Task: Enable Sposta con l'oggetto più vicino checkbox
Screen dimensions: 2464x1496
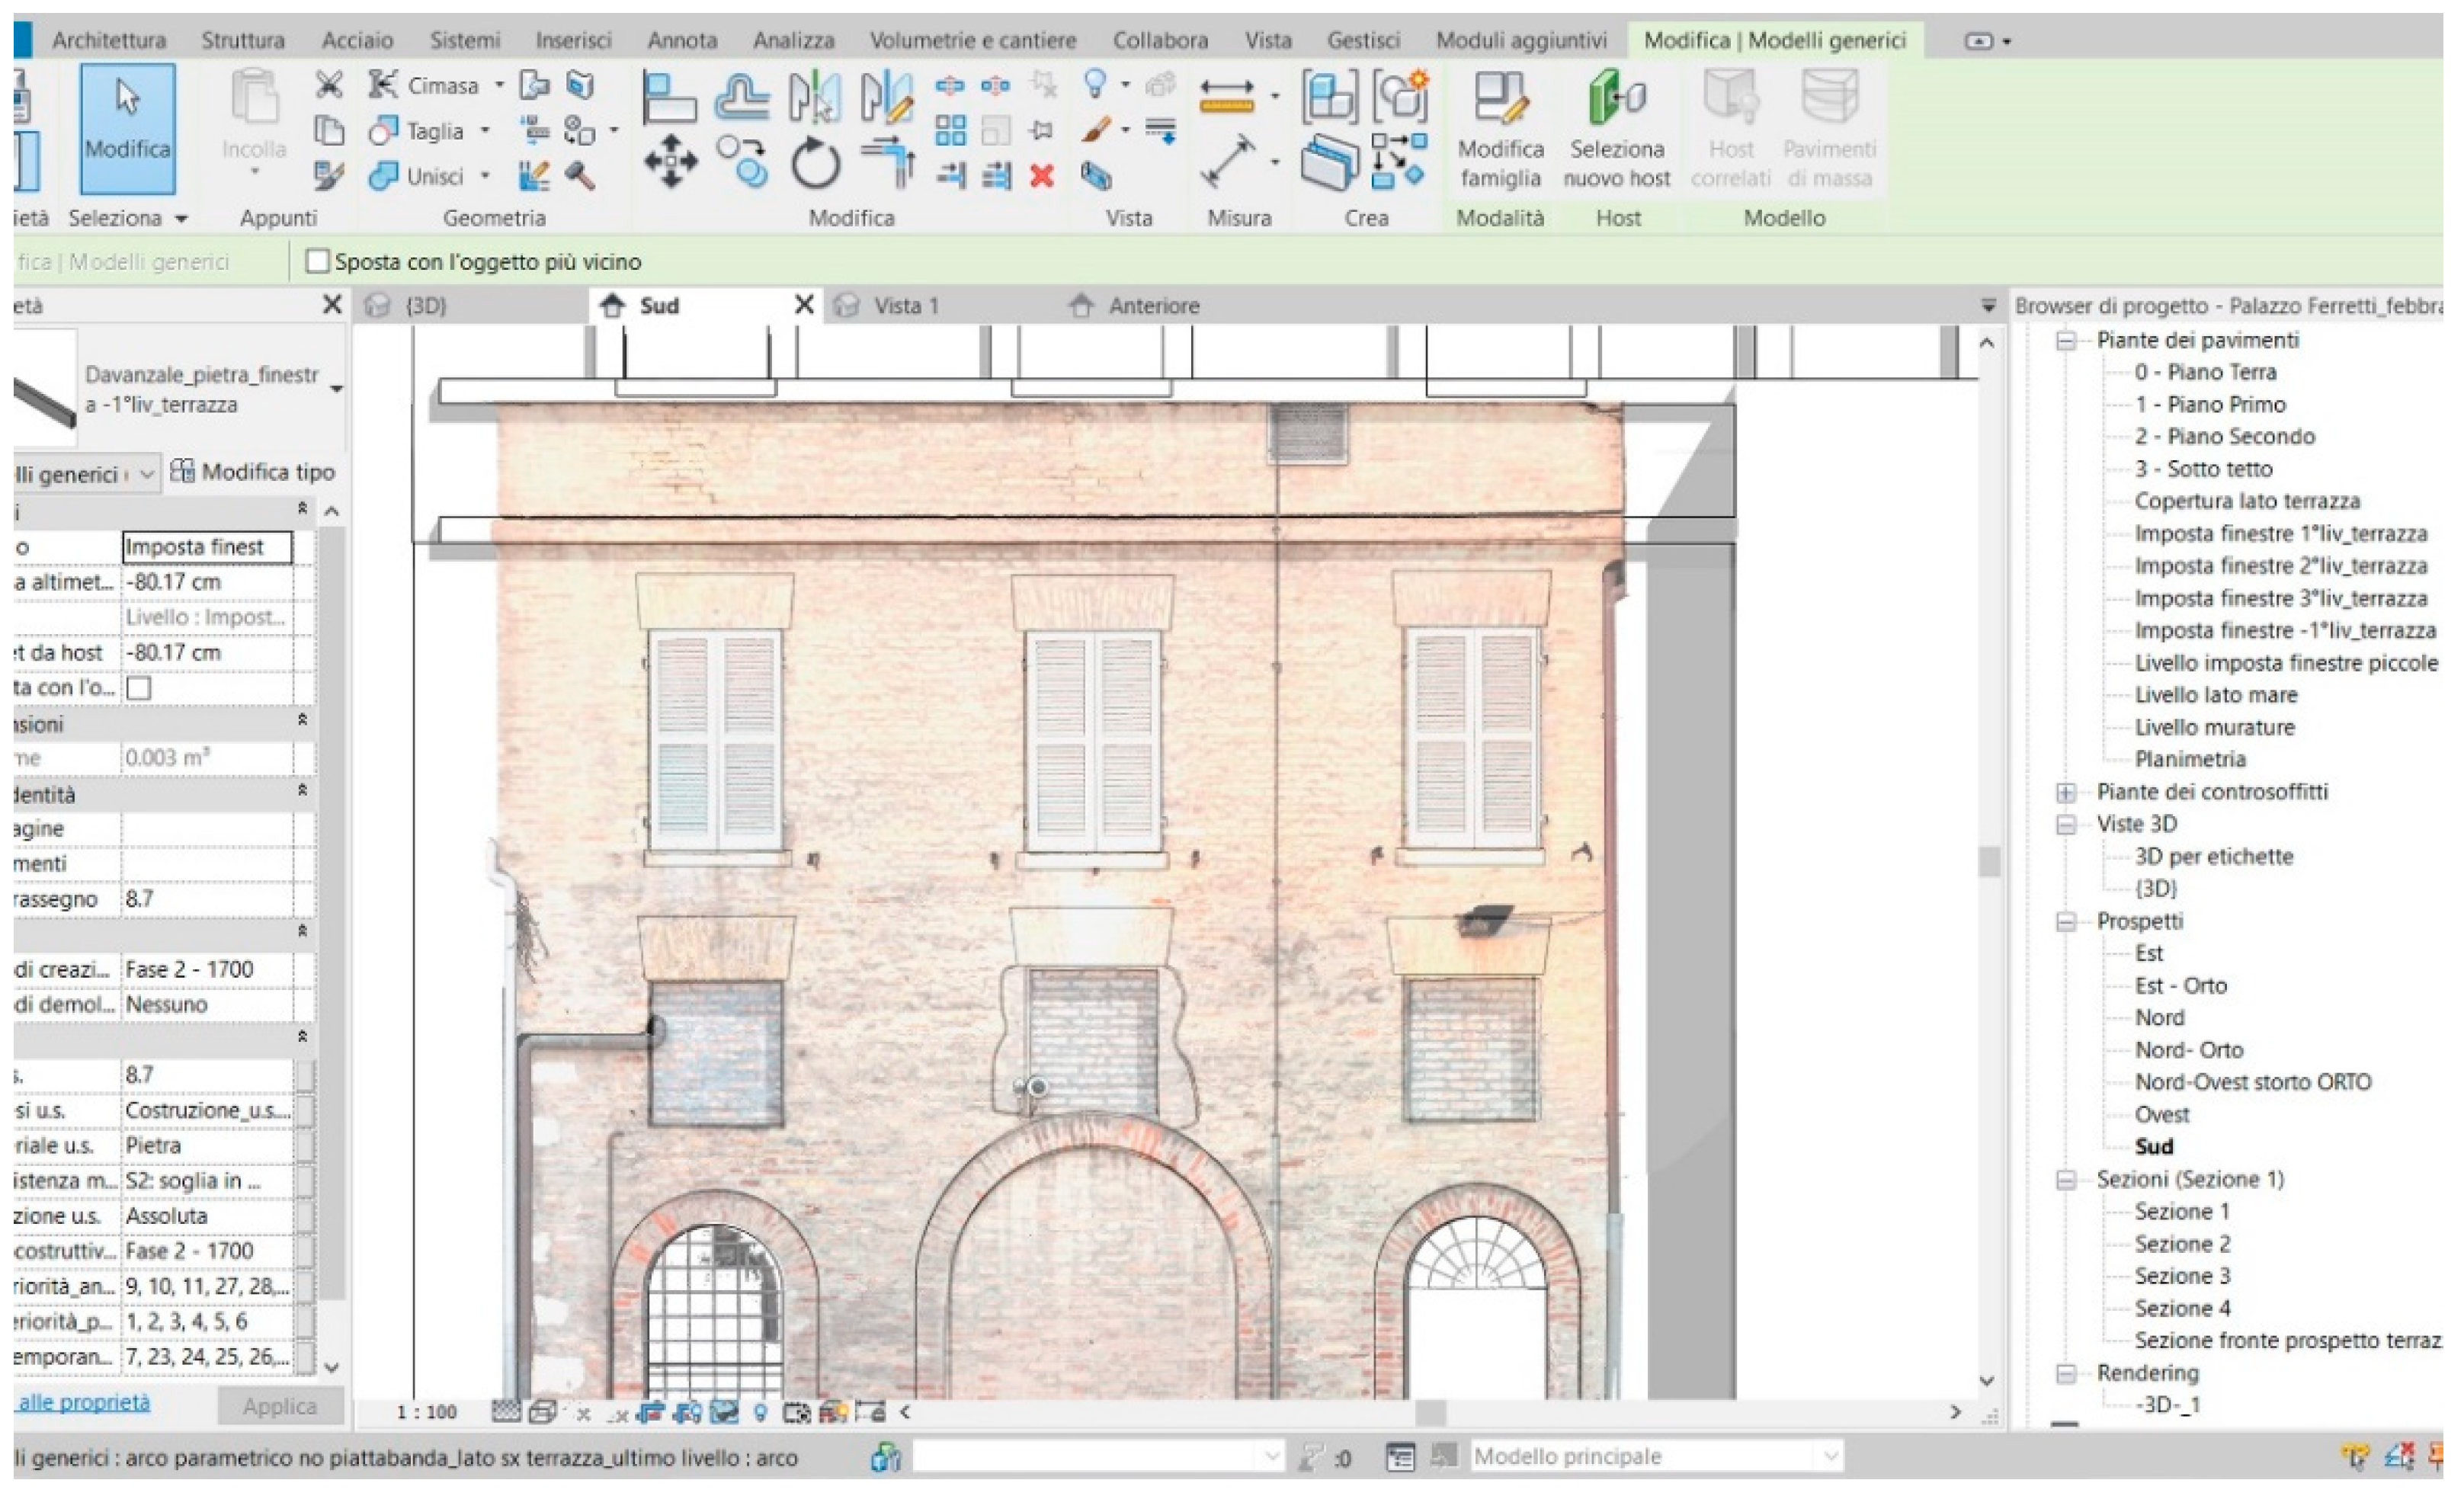Action: click(x=318, y=262)
